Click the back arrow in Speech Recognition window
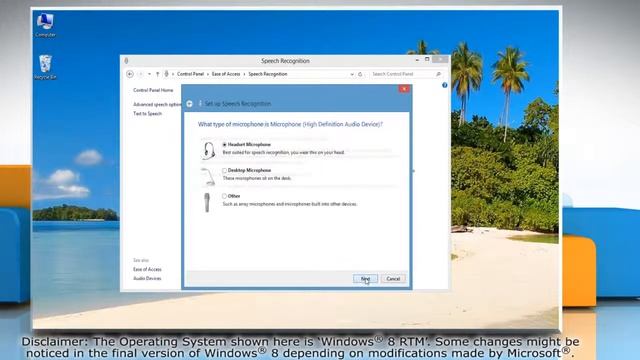The width and height of the screenshot is (640, 360). coord(130,74)
